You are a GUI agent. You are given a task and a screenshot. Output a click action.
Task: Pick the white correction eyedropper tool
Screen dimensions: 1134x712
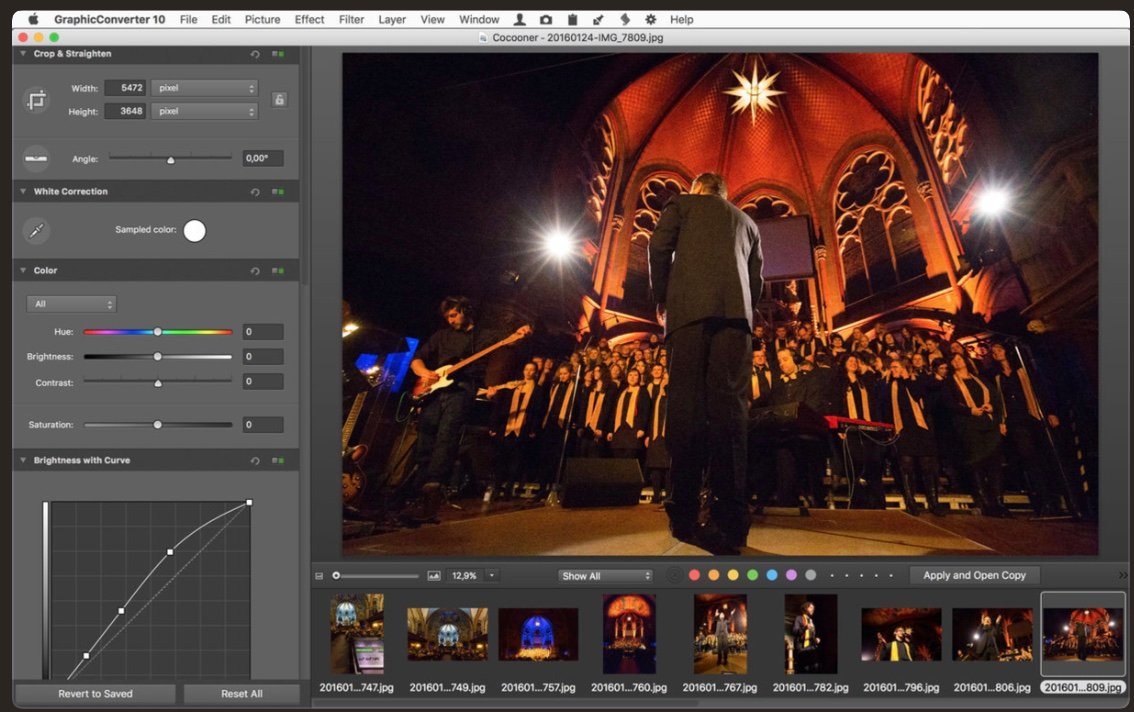36,231
